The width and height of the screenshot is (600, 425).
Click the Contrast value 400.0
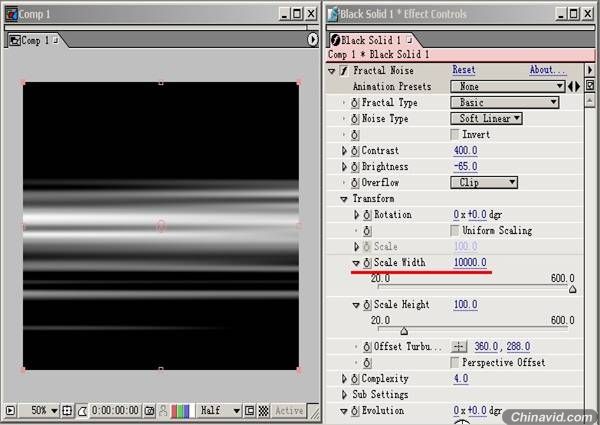[465, 151]
